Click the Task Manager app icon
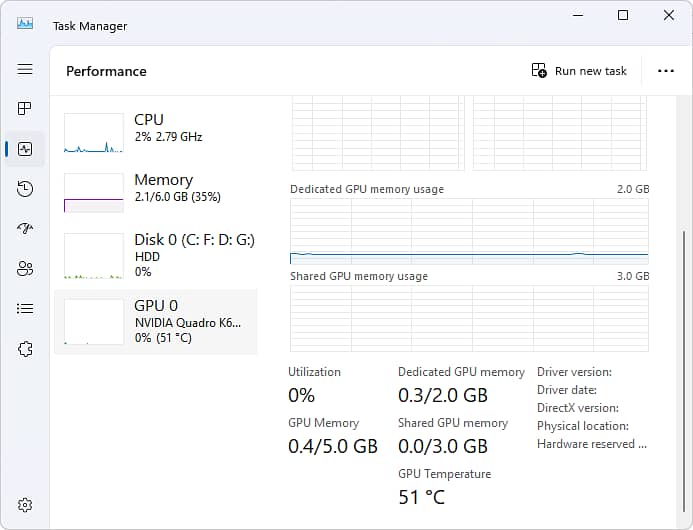This screenshot has width=693, height=530. (25, 23)
